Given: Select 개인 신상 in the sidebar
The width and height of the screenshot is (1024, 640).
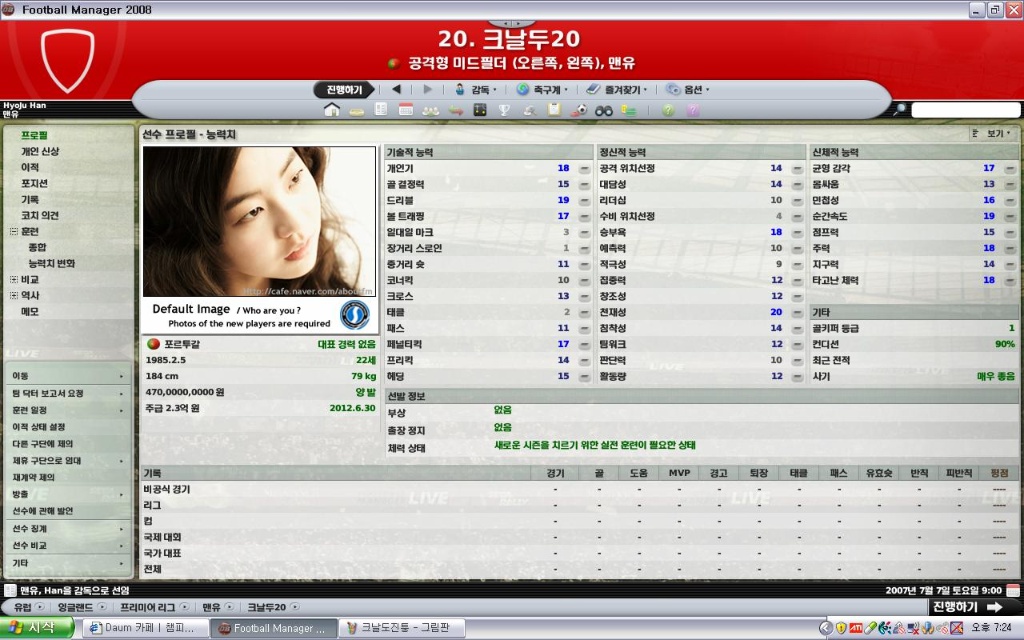Looking at the screenshot, I should coord(40,152).
